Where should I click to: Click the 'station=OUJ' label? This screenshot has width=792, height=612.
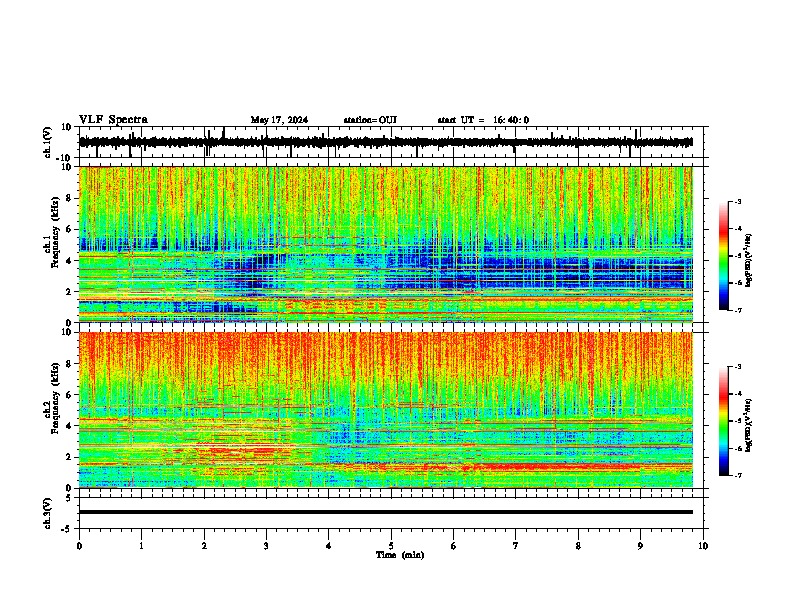pyautogui.click(x=370, y=120)
